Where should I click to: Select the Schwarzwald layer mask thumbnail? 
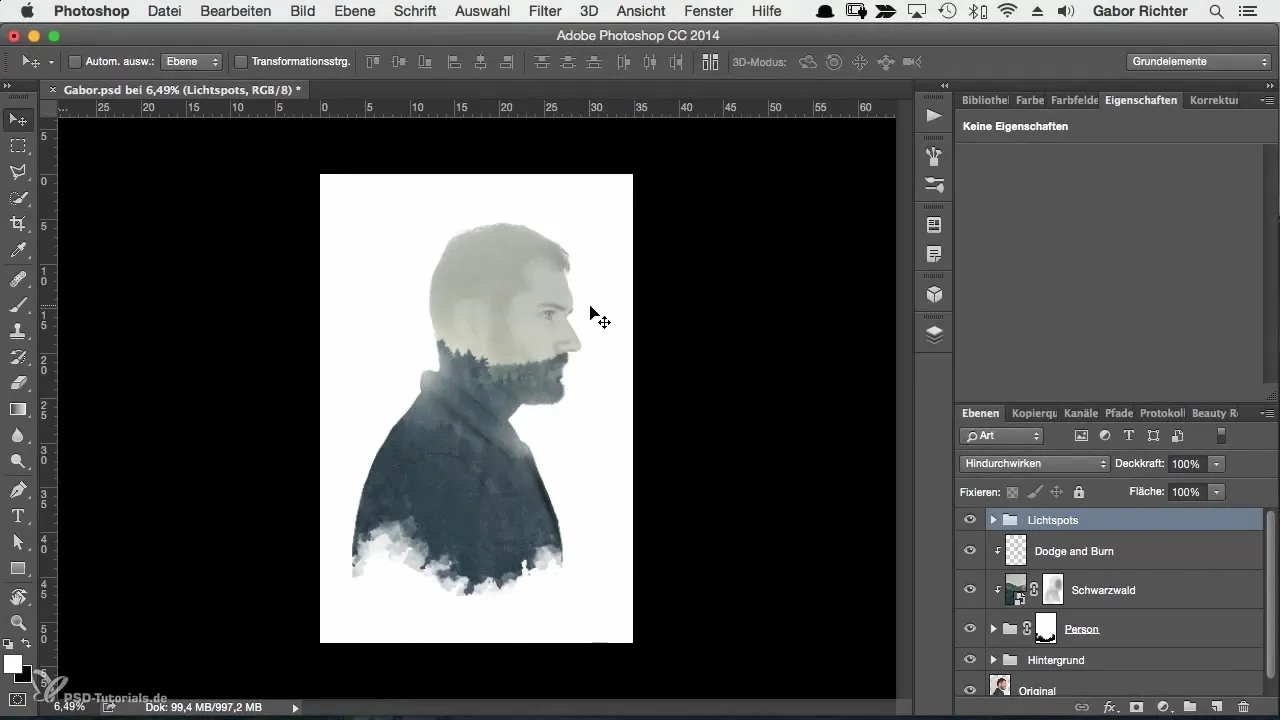[x=1053, y=590]
